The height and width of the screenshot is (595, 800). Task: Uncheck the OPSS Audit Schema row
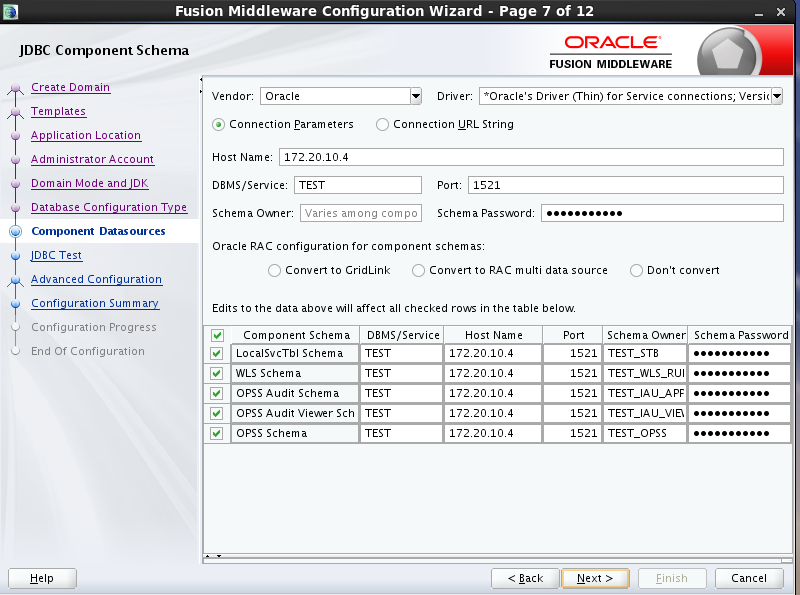point(216,393)
